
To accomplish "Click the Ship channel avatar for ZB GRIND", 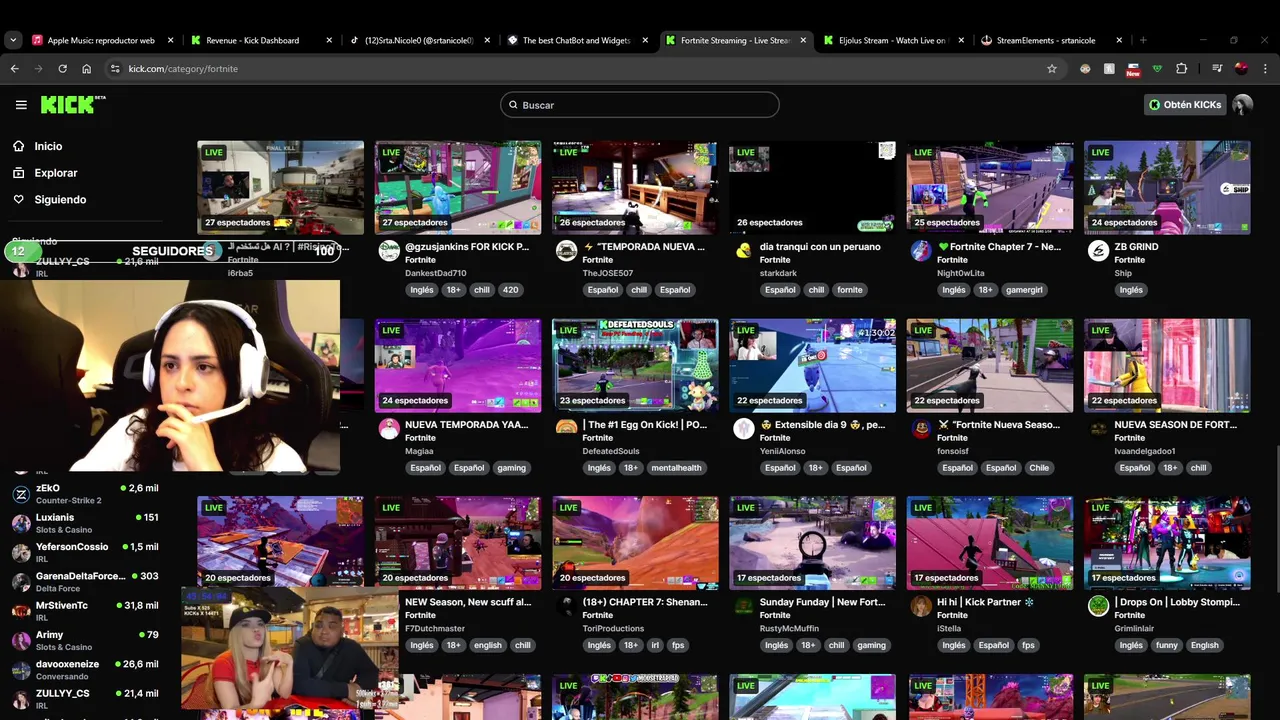I will click(1098, 251).
